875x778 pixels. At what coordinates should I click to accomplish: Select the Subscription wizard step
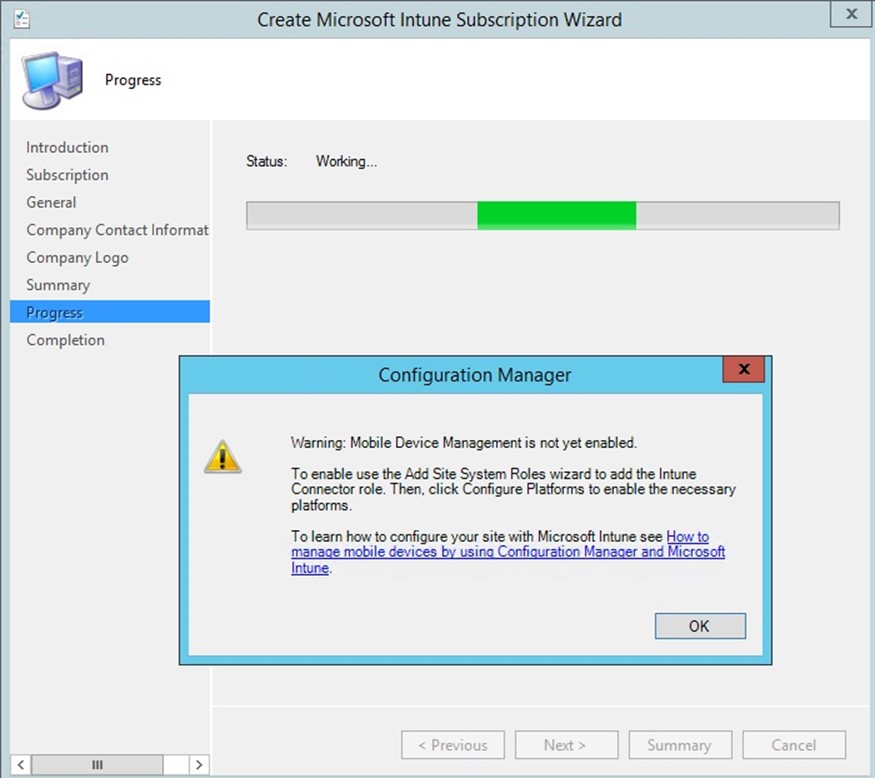(x=68, y=175)
